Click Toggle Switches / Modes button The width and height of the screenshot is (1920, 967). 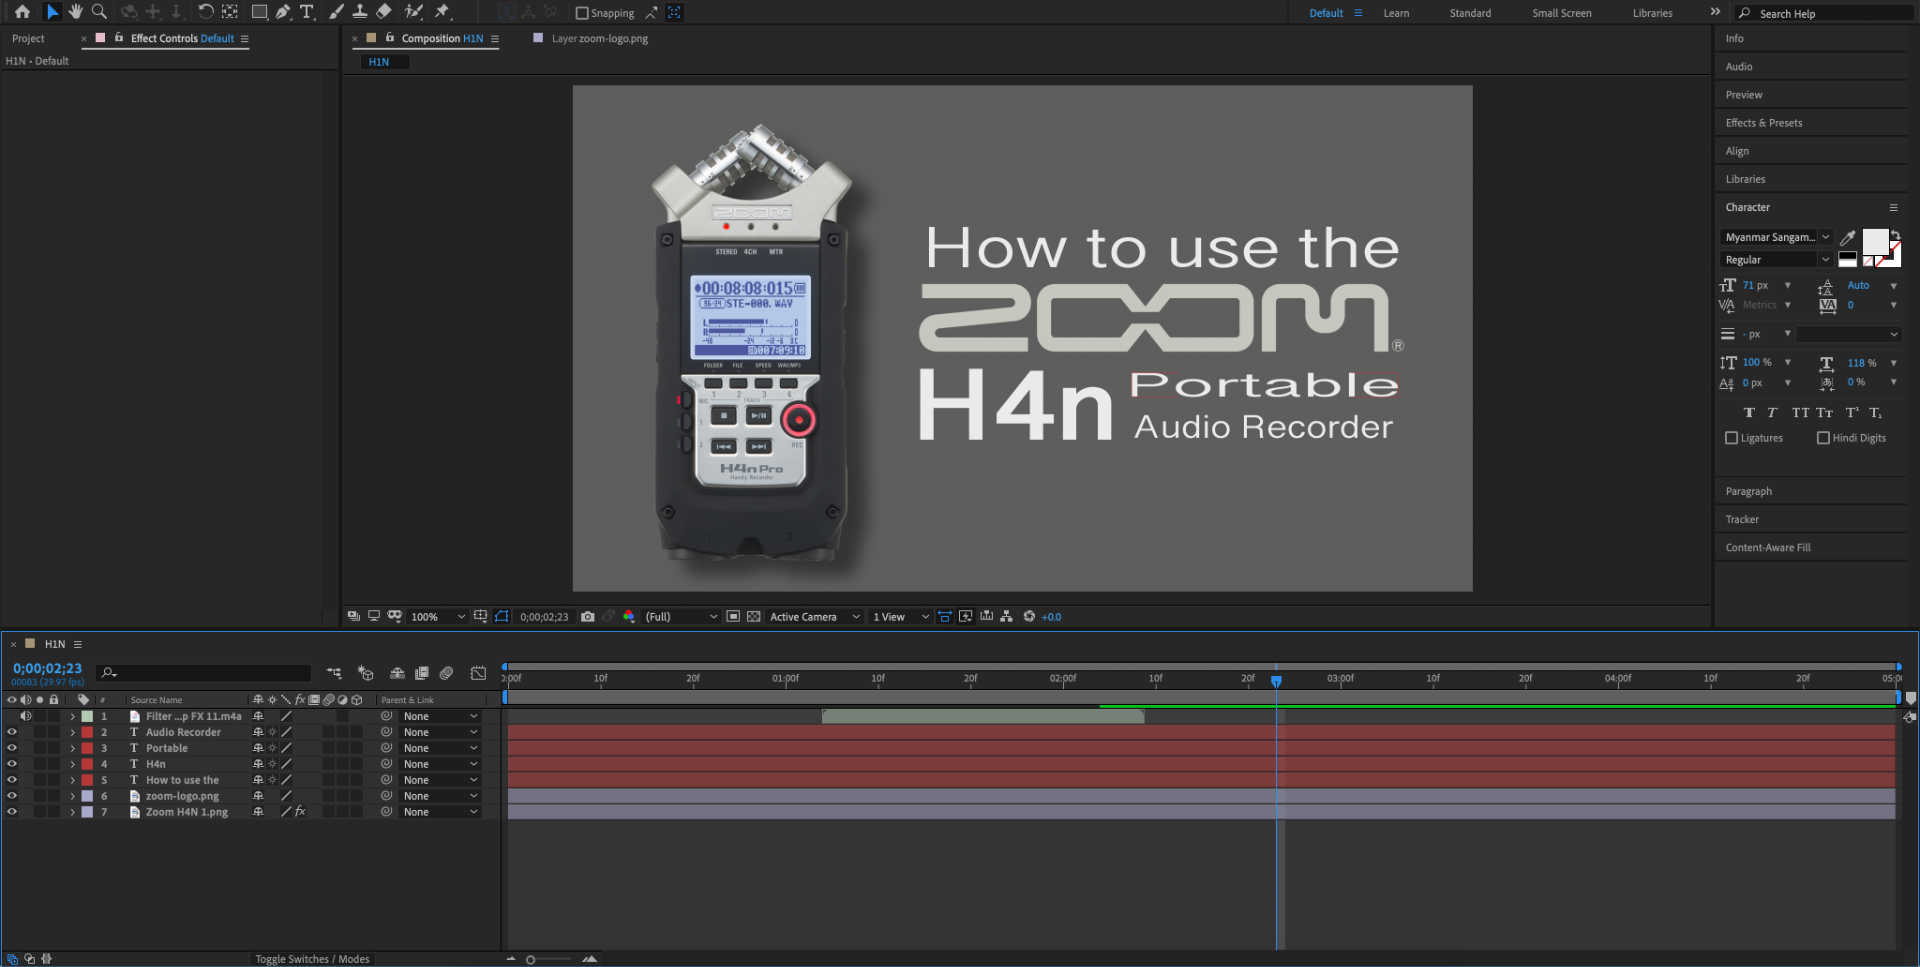tap(312, 959)
